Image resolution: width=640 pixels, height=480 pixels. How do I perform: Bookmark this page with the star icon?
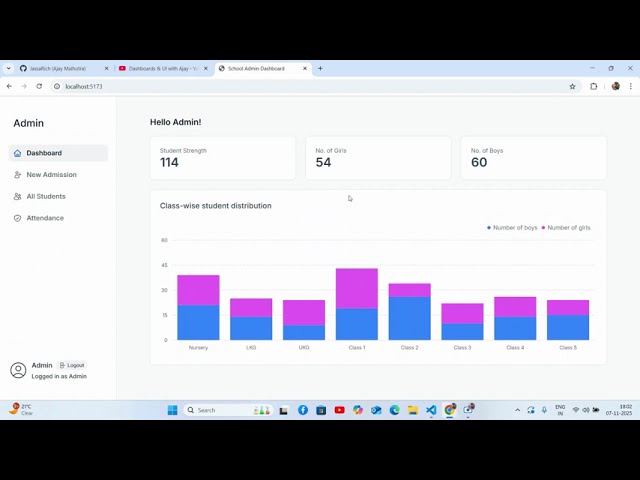572,87
